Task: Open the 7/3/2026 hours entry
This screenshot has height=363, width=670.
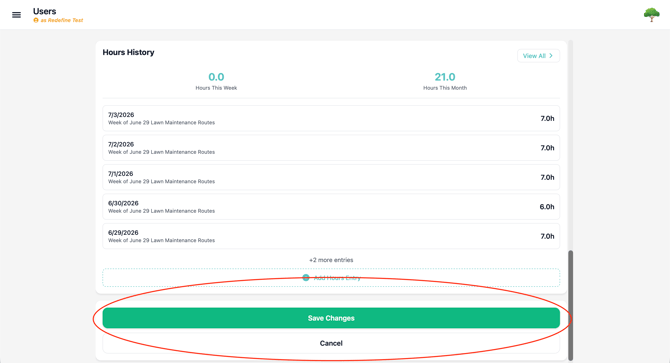Action: pos(331,118)
